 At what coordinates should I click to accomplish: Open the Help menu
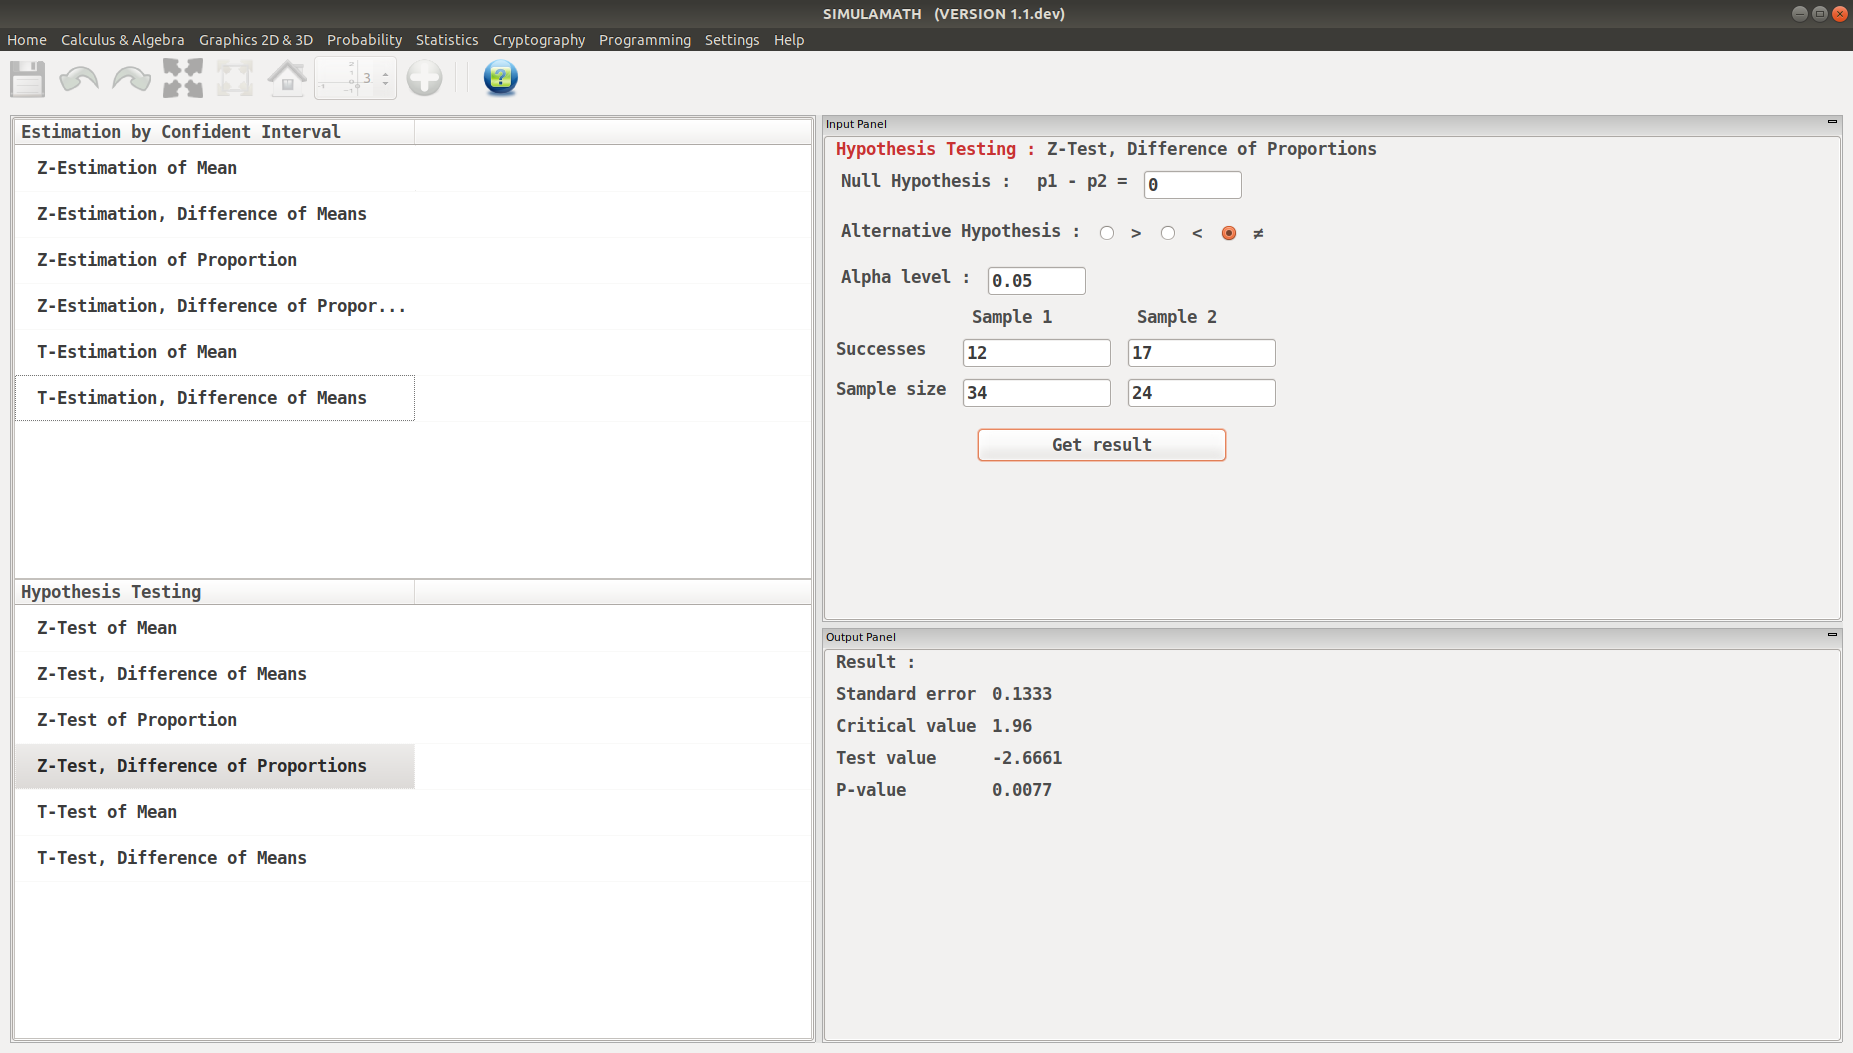tap(789, 40)
